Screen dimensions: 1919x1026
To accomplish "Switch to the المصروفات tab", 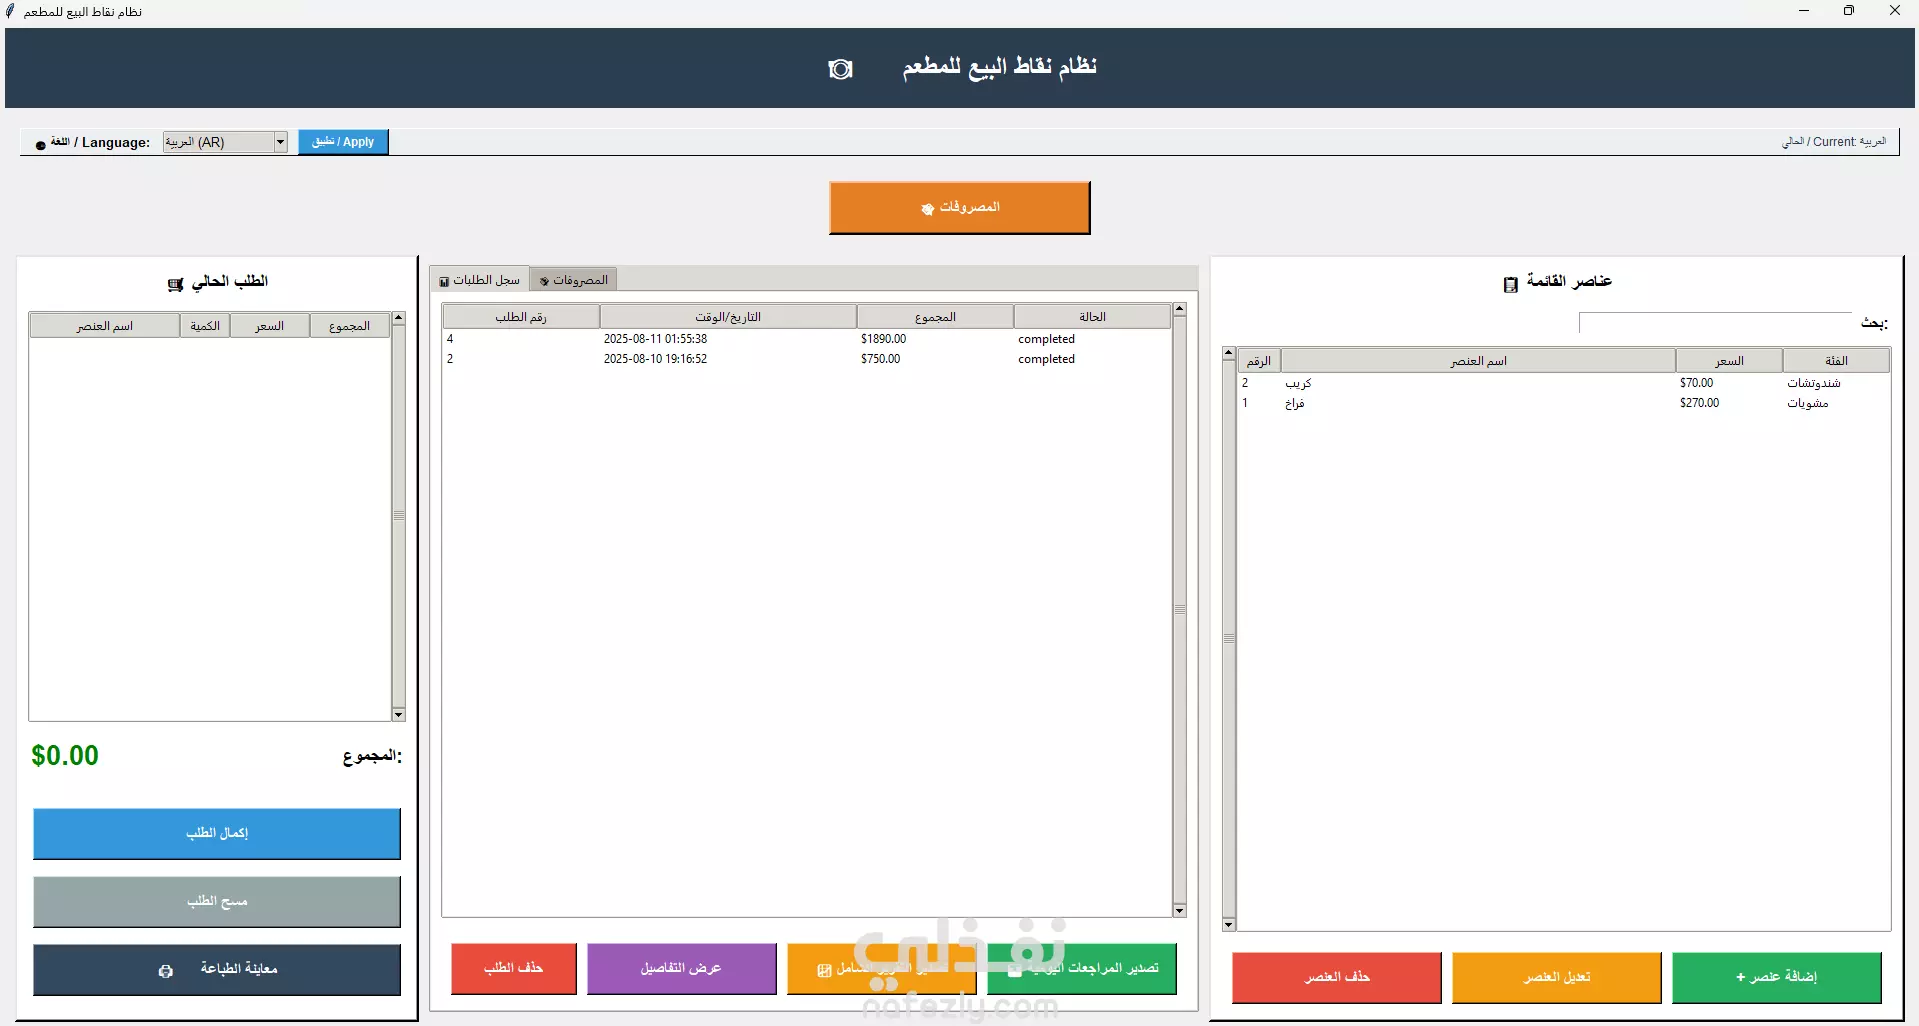I will (573, 280).
